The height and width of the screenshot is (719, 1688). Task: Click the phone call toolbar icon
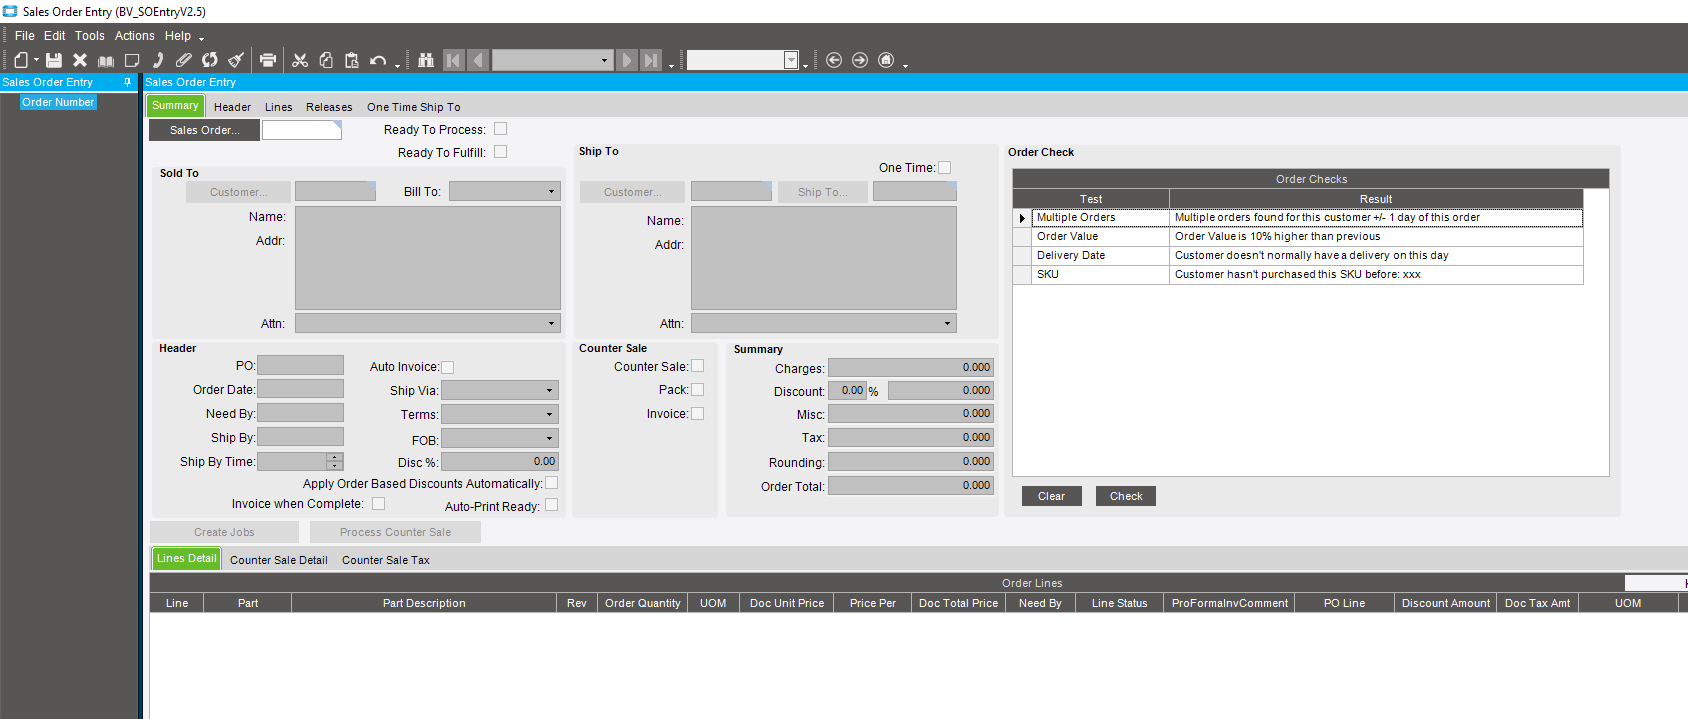158,60
